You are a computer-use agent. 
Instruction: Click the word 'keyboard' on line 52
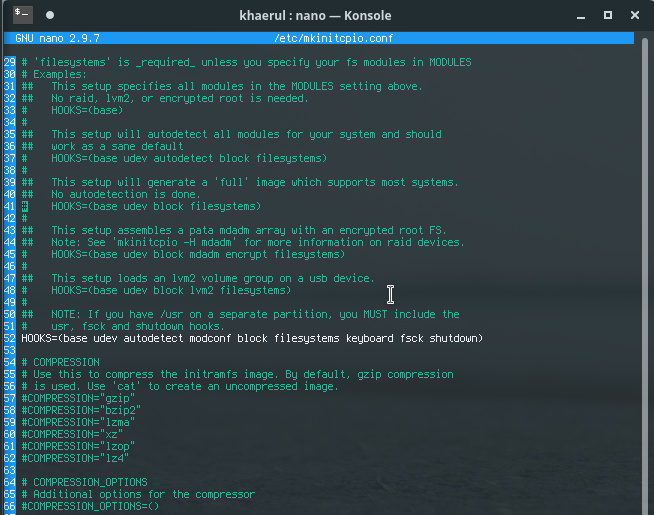click(x=370, y=338)
